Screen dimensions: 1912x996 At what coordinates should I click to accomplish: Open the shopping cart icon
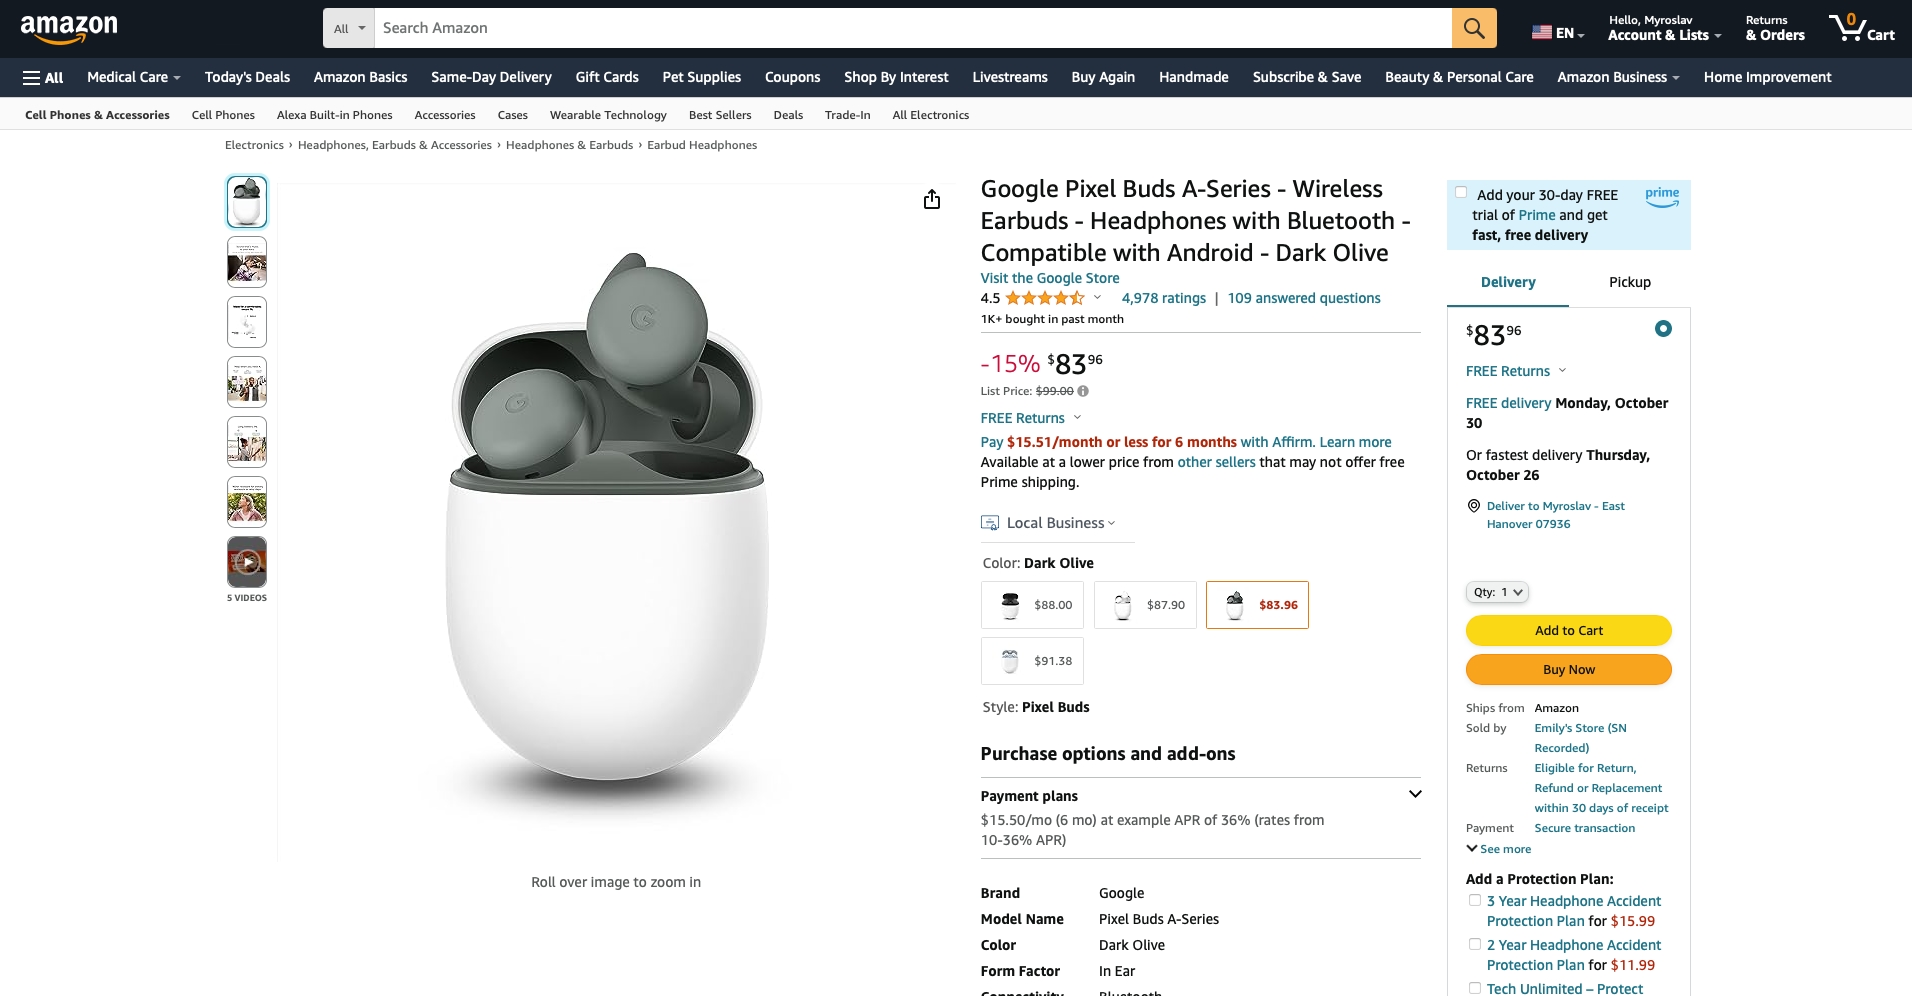[x=1860, y=28]
